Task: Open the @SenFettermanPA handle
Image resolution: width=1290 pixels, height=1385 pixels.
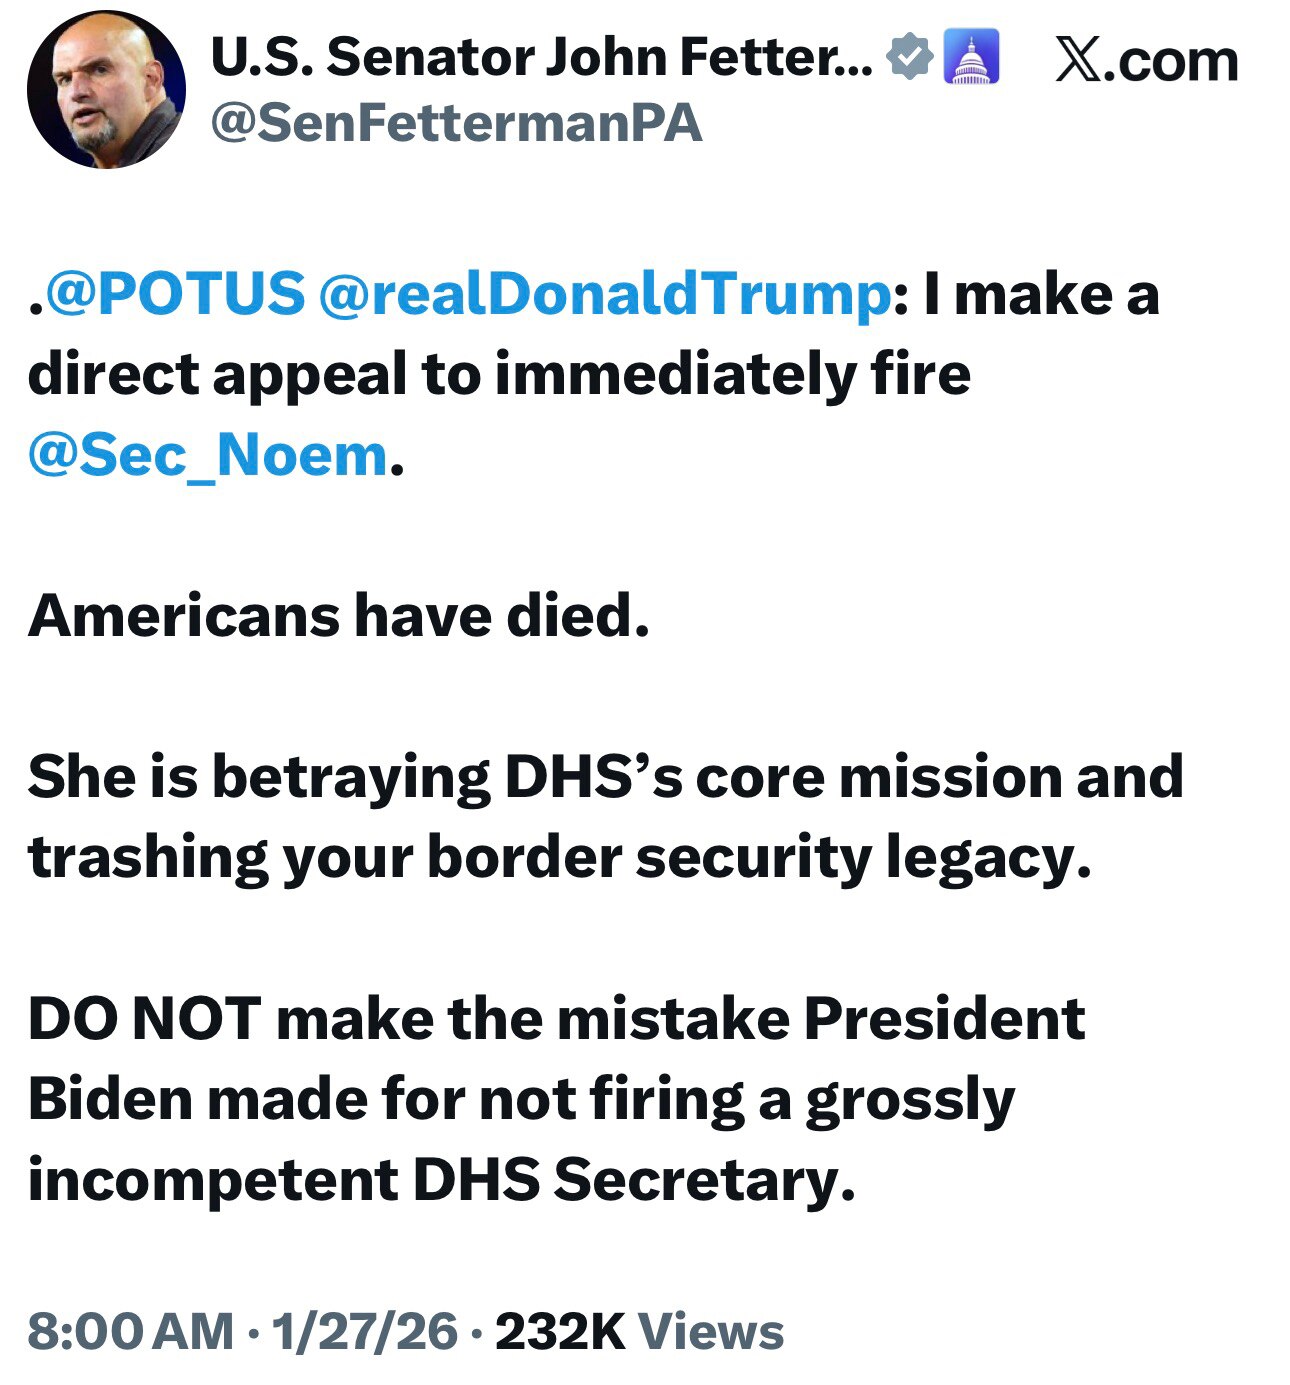Action: pos(455,124)
